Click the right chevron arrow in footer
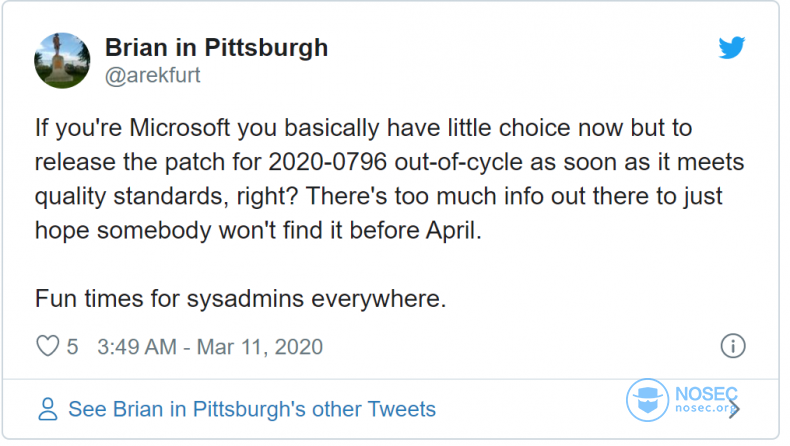 click(735, 409)
